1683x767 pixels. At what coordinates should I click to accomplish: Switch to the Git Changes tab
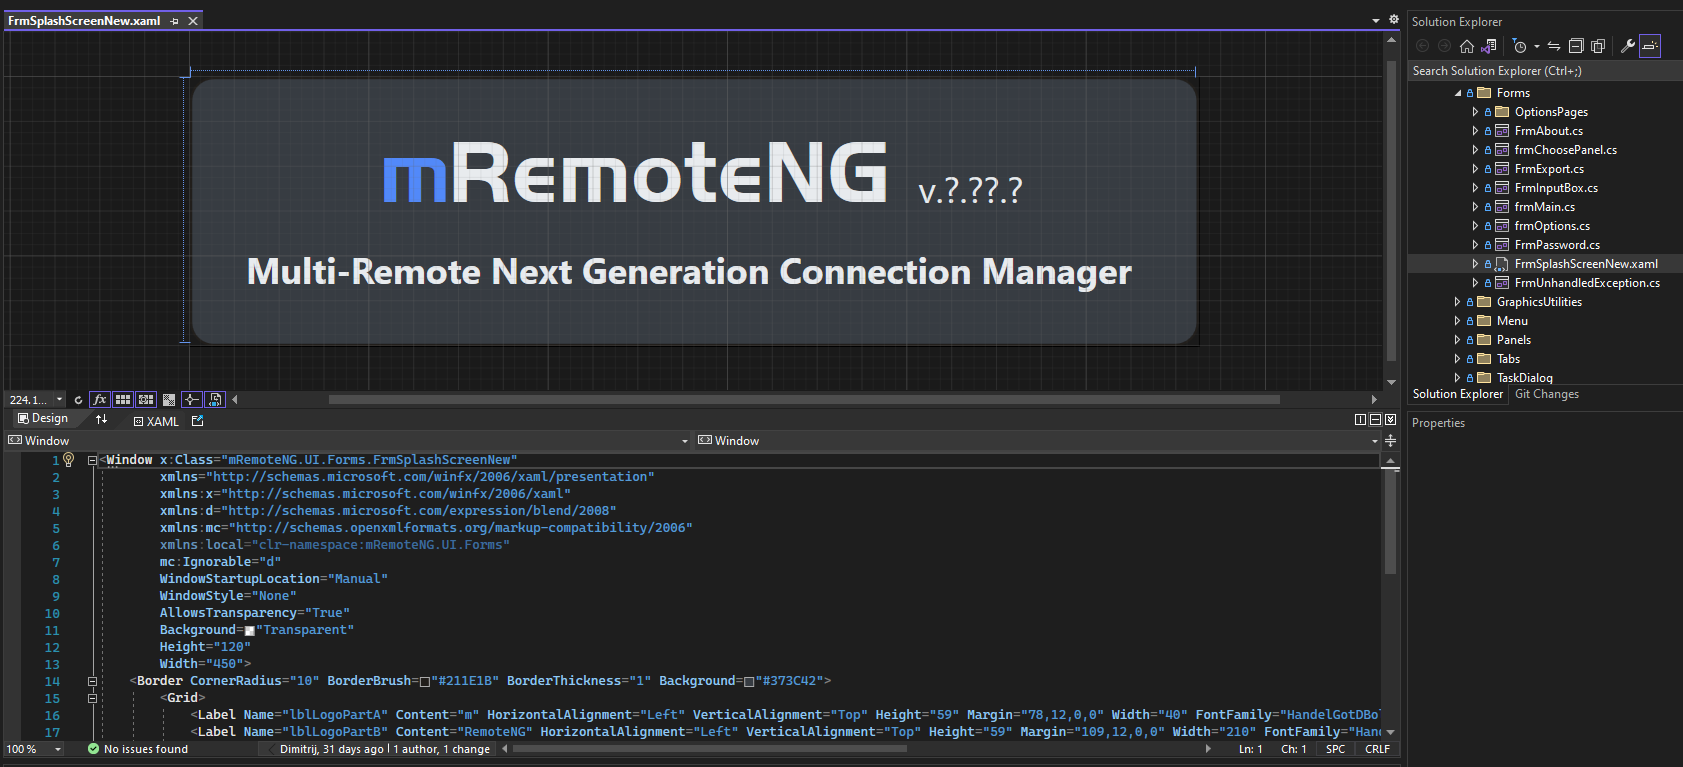(1546, 394)
